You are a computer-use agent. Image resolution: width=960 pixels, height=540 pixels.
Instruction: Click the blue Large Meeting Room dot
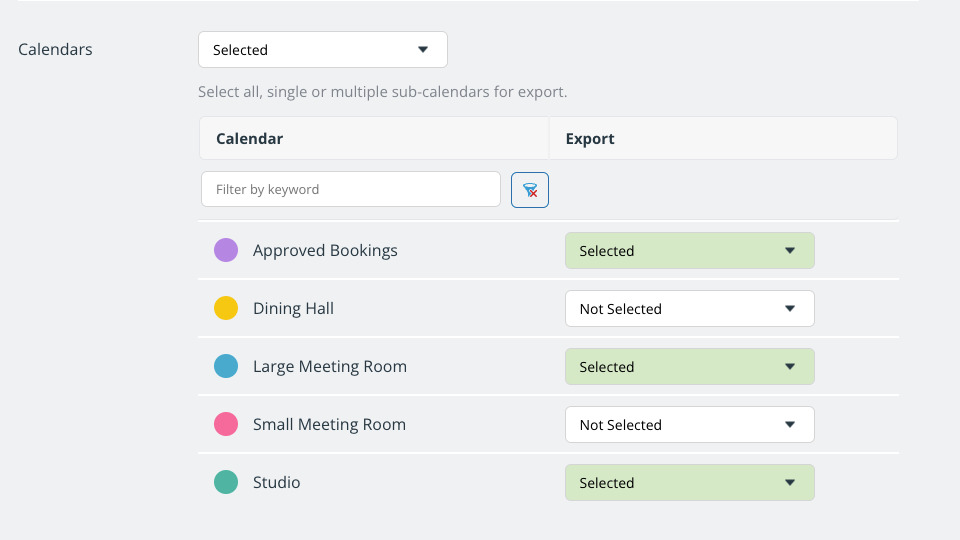pos(226,366)
